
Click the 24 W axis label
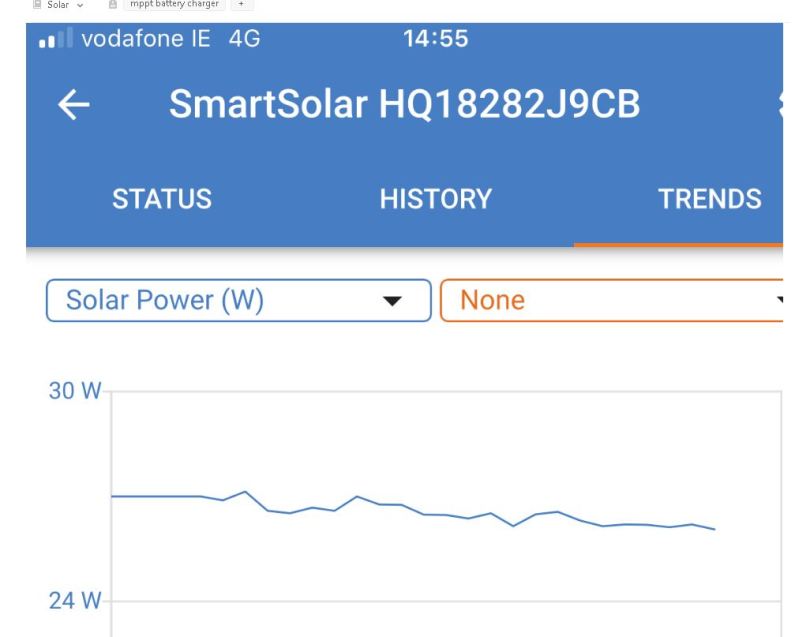pyautogui.click(x=75, y=601)
